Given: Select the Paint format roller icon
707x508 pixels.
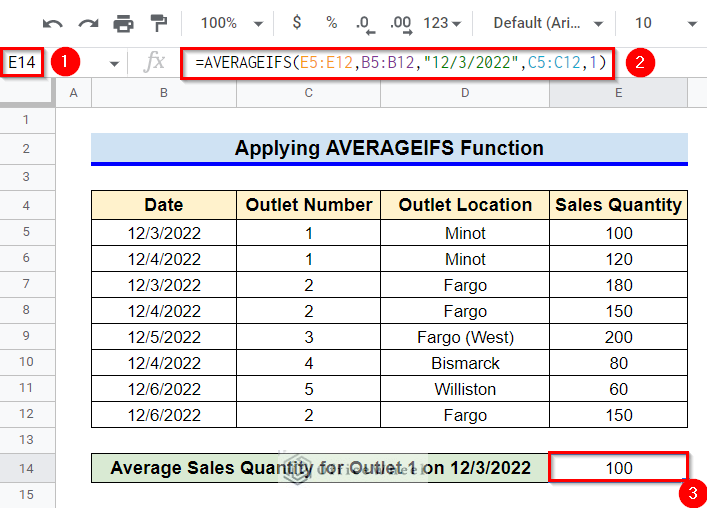Looking at the screenshot, I should [x=158, y=23].
